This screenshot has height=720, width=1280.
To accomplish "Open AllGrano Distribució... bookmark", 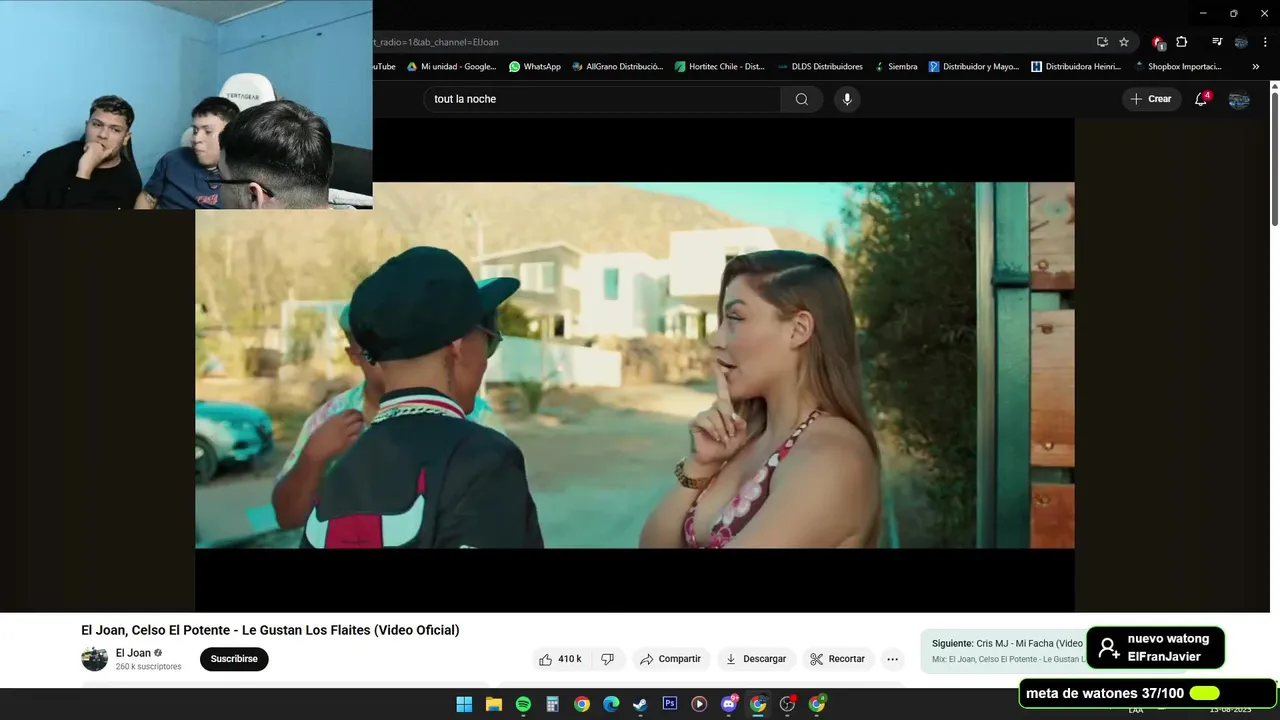I will tap(617, 67).
